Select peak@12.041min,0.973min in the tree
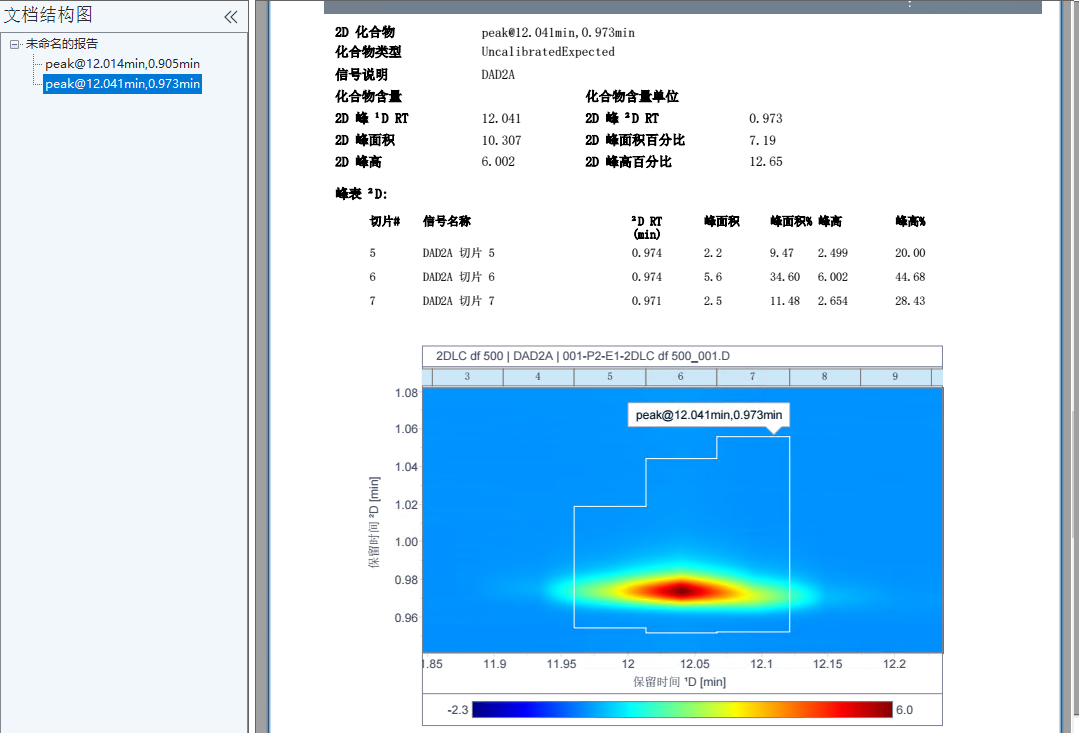 122,84
